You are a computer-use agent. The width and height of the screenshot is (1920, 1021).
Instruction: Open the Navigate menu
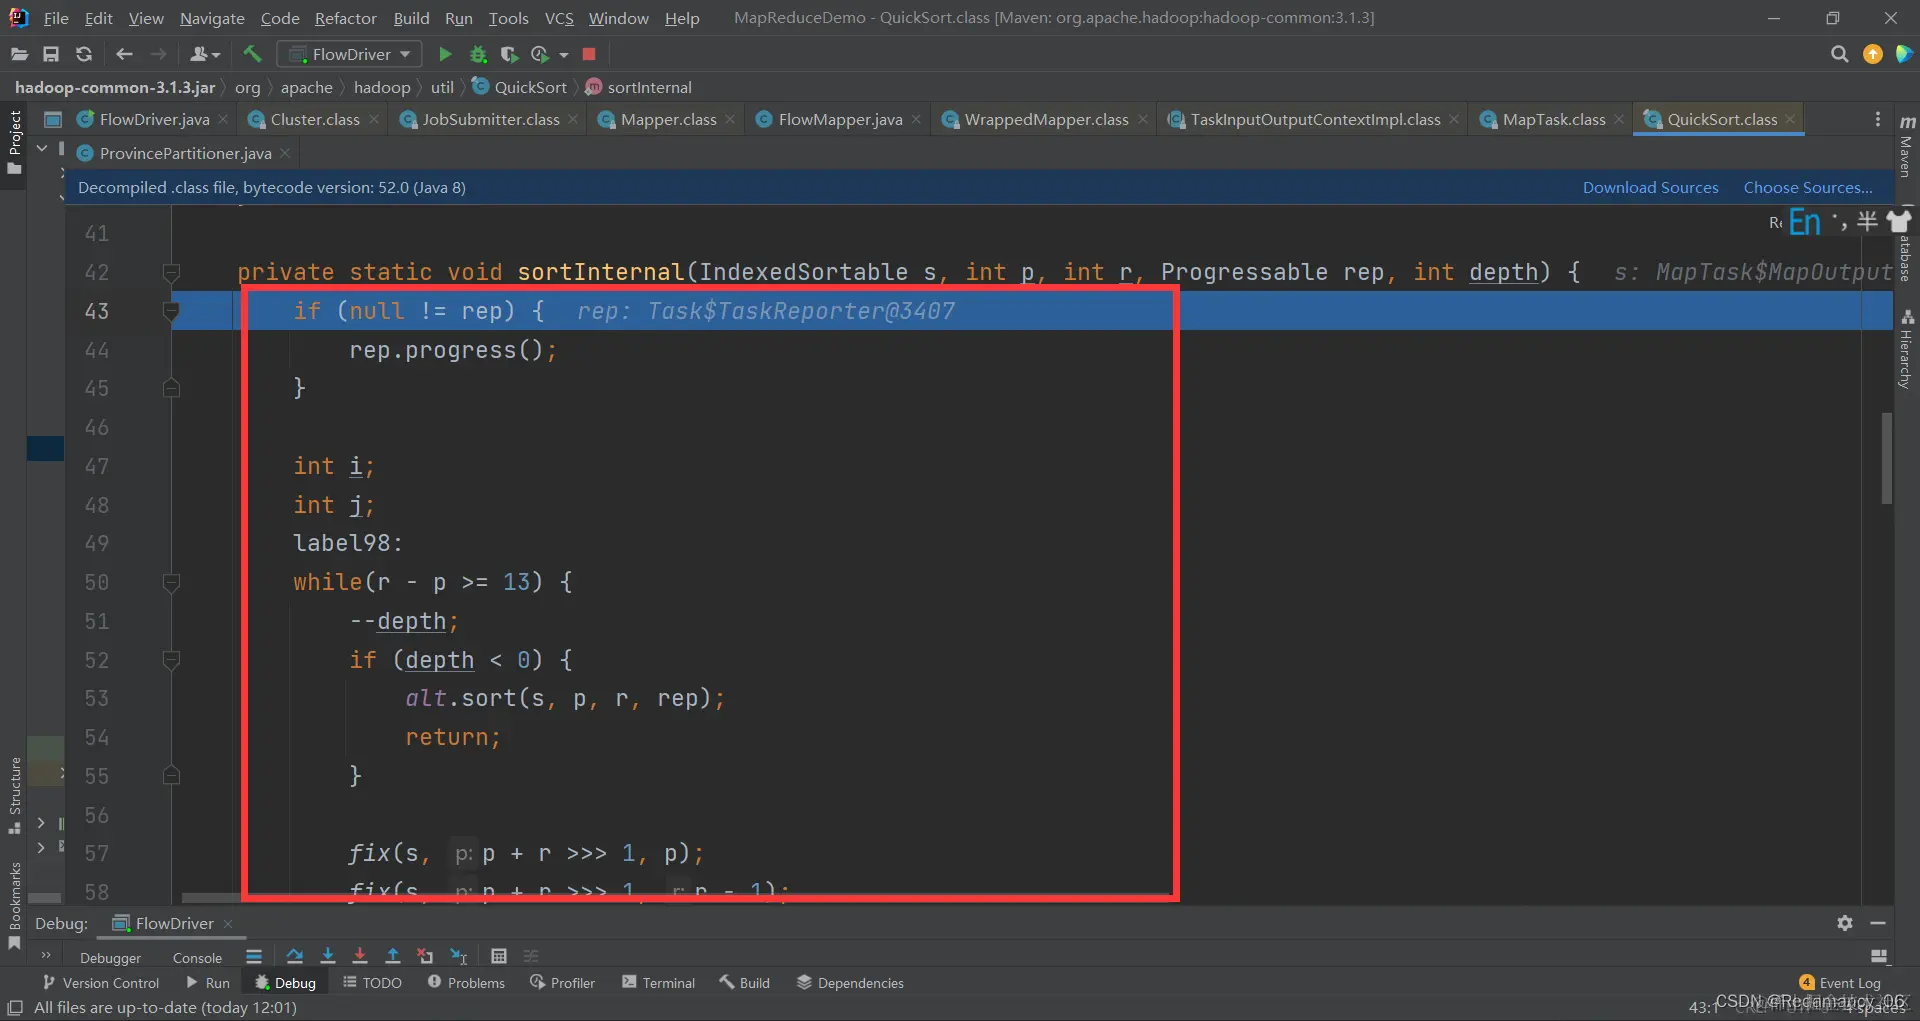tap(212, 18)
